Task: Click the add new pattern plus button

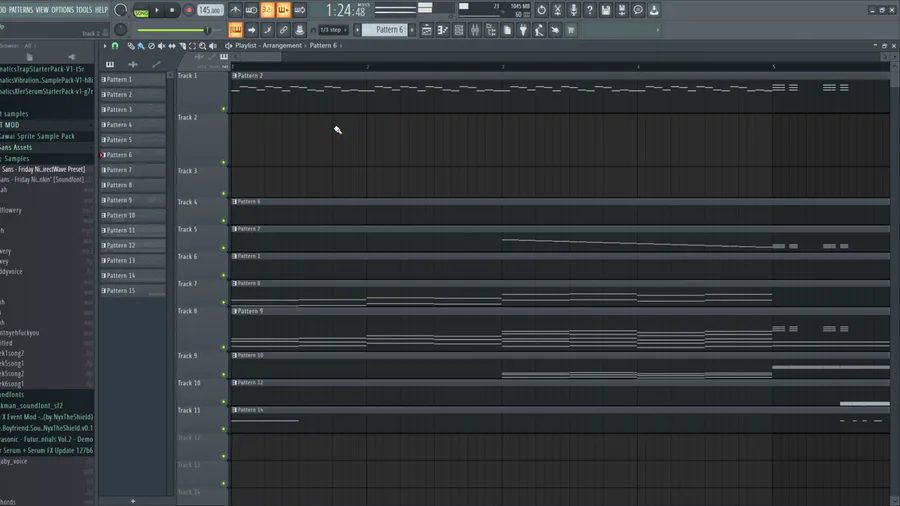Action: (412, 30)
